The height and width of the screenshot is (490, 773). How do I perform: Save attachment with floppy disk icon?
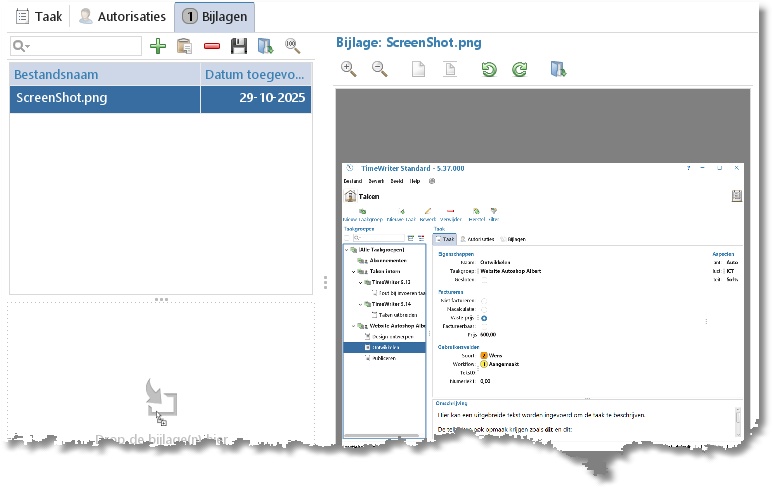[x=239, y=46]
